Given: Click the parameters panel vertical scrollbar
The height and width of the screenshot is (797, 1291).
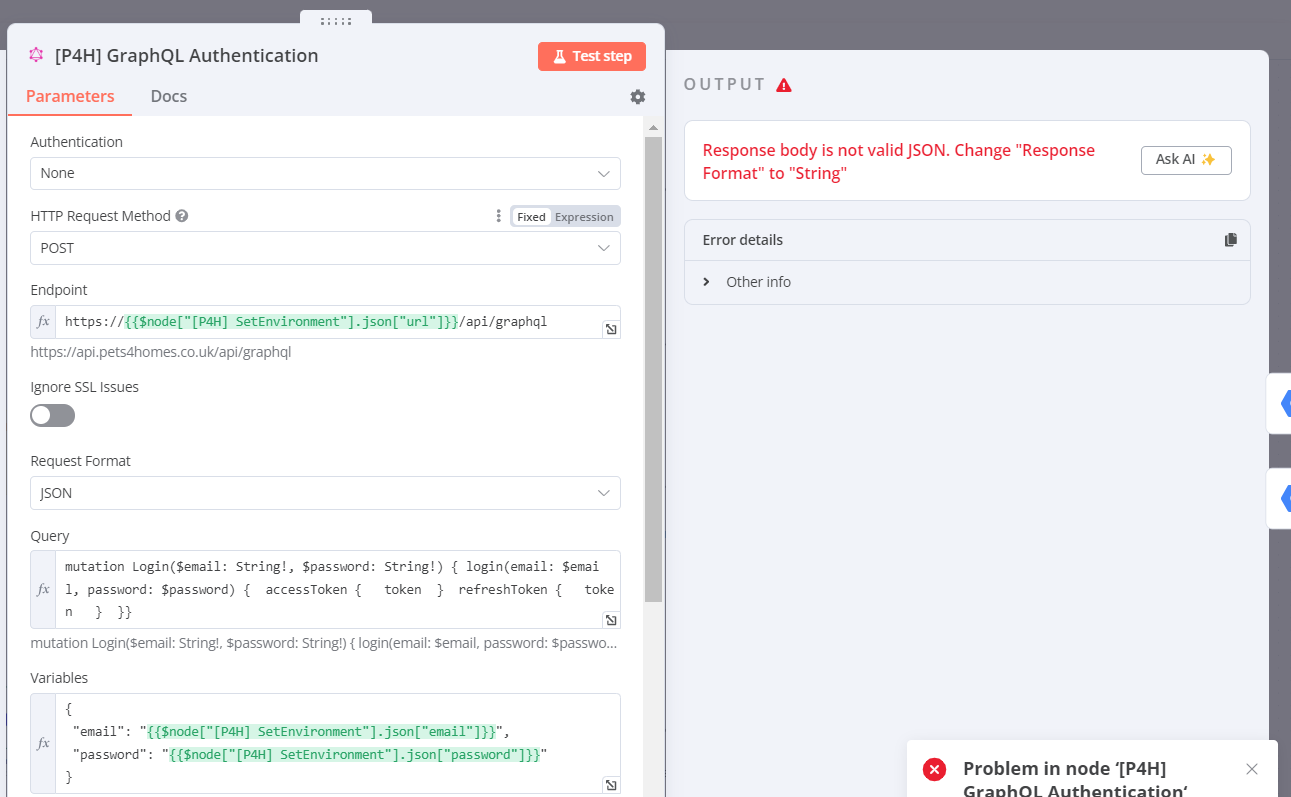Looking at the screenshot, I should 653,370.
